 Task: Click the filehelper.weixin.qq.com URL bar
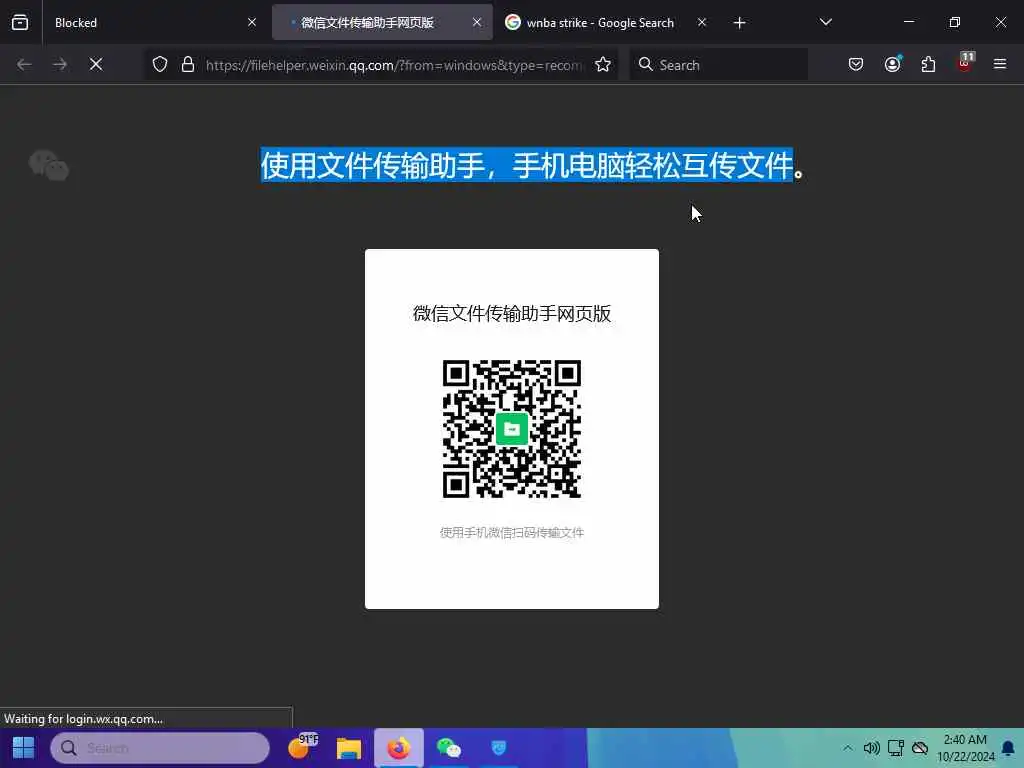click(394, 65)
